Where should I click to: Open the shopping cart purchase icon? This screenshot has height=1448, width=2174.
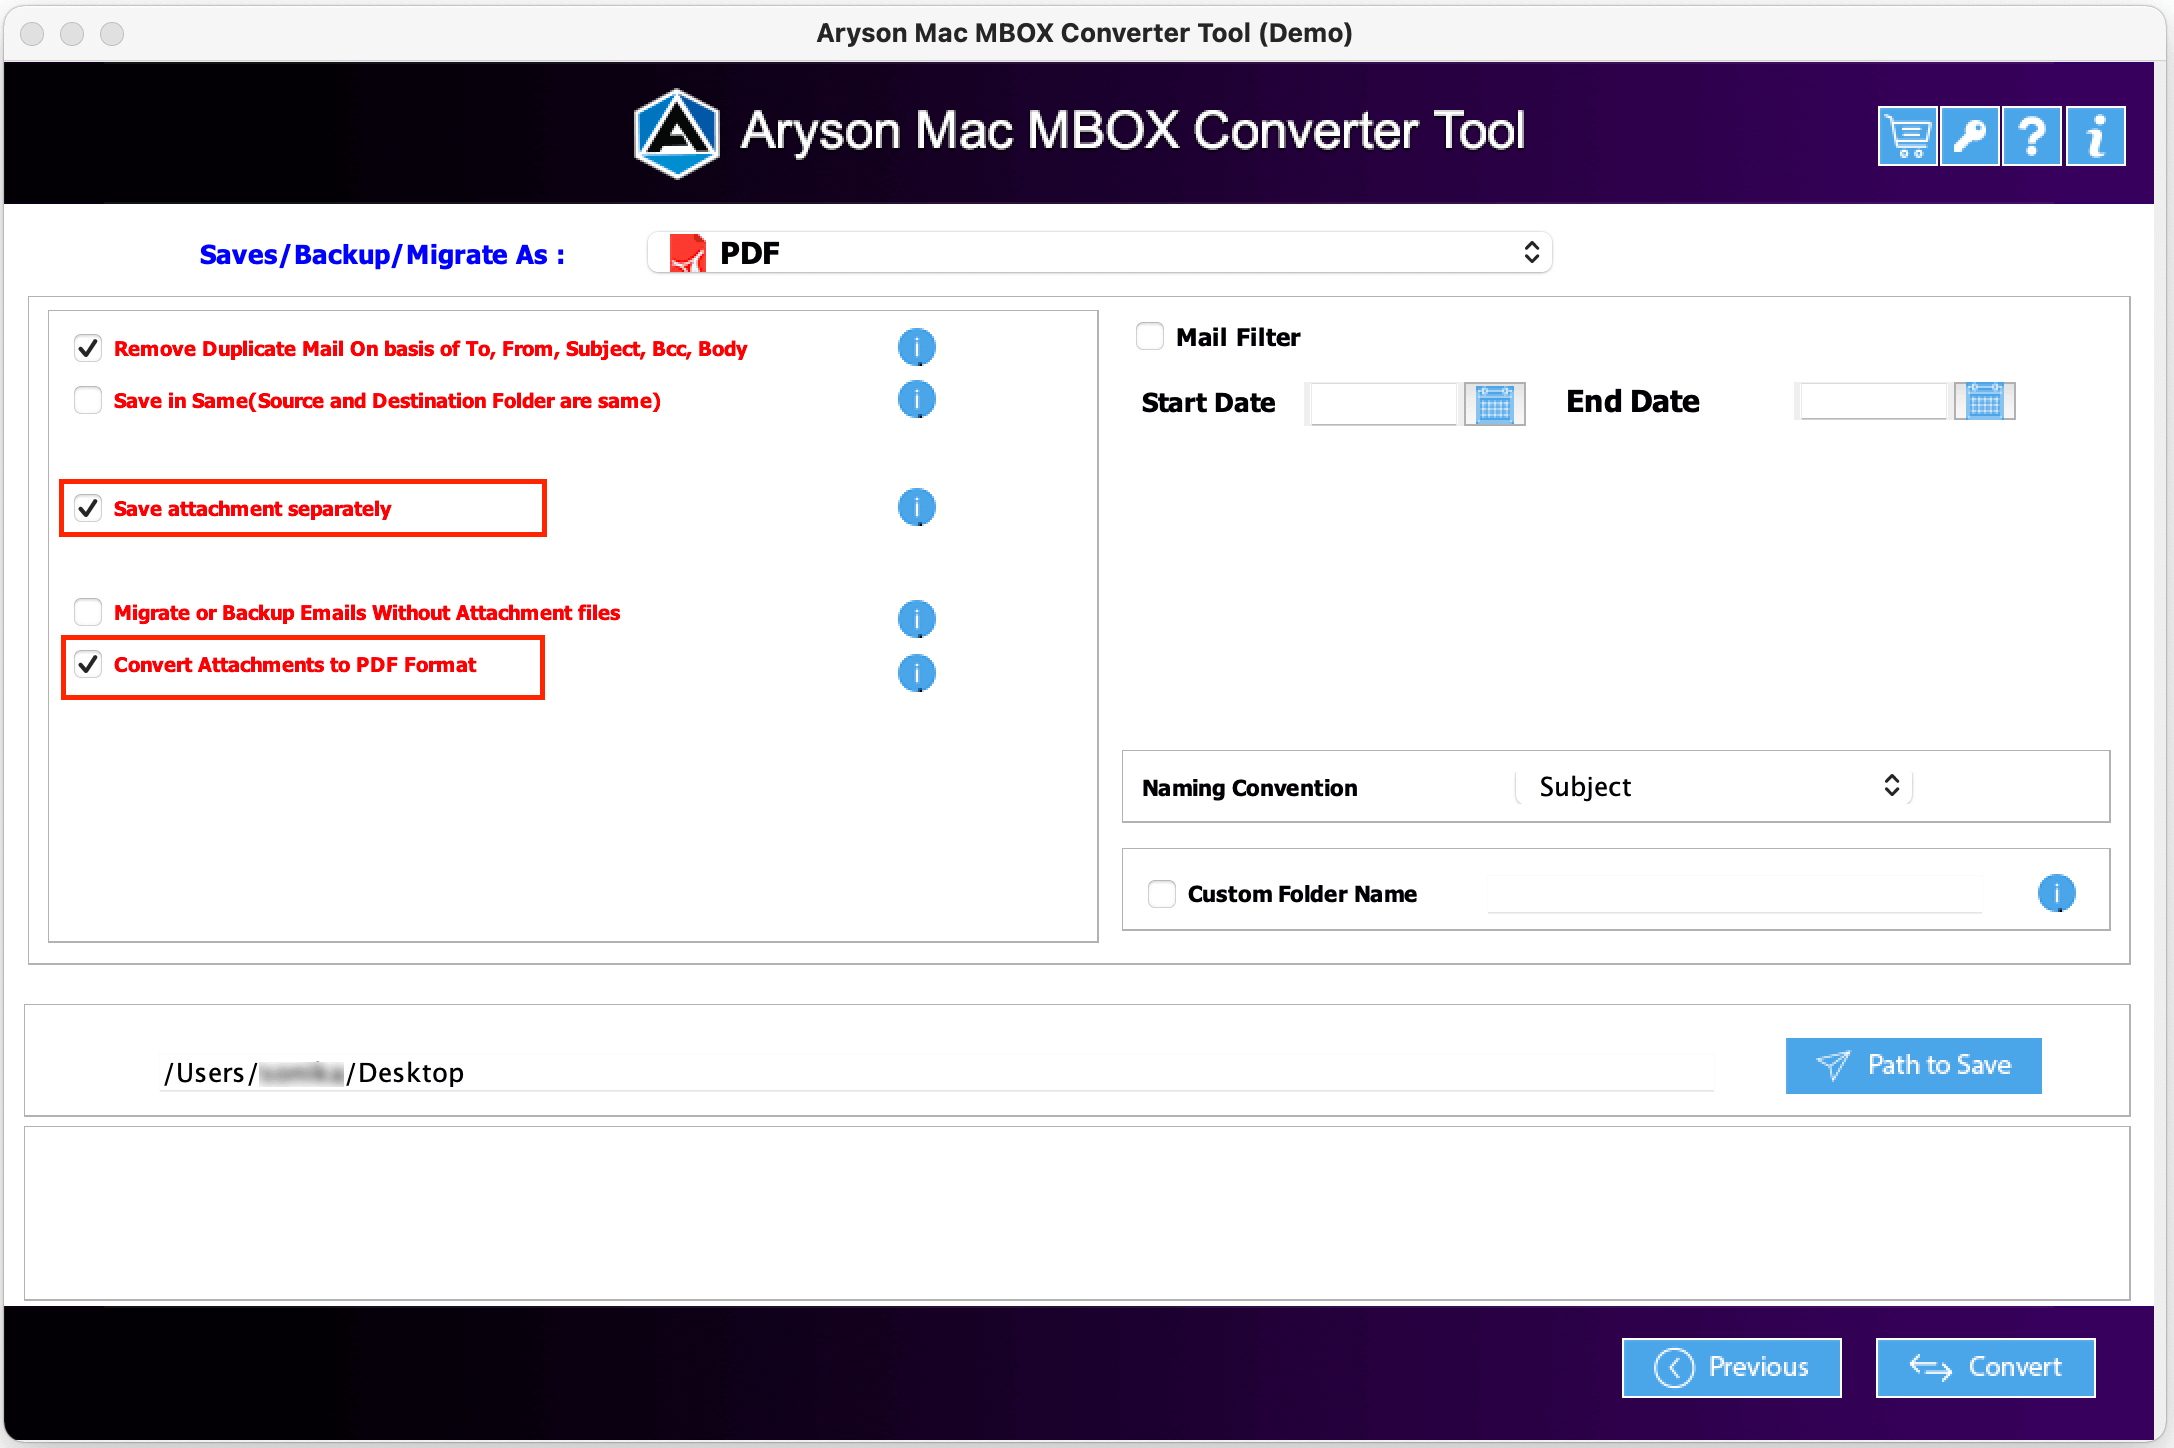[1908, 136]
